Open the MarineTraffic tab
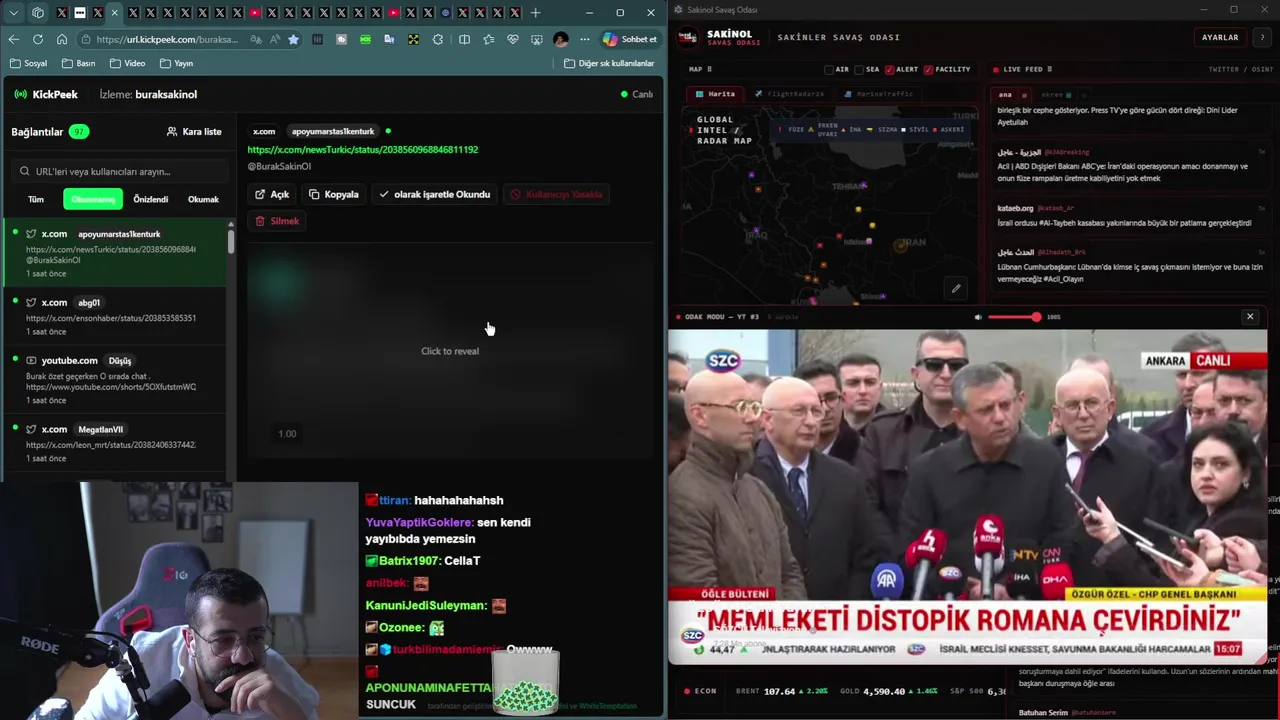The height and width of the screenshot is (720, 1280). [x=879, y=94]
